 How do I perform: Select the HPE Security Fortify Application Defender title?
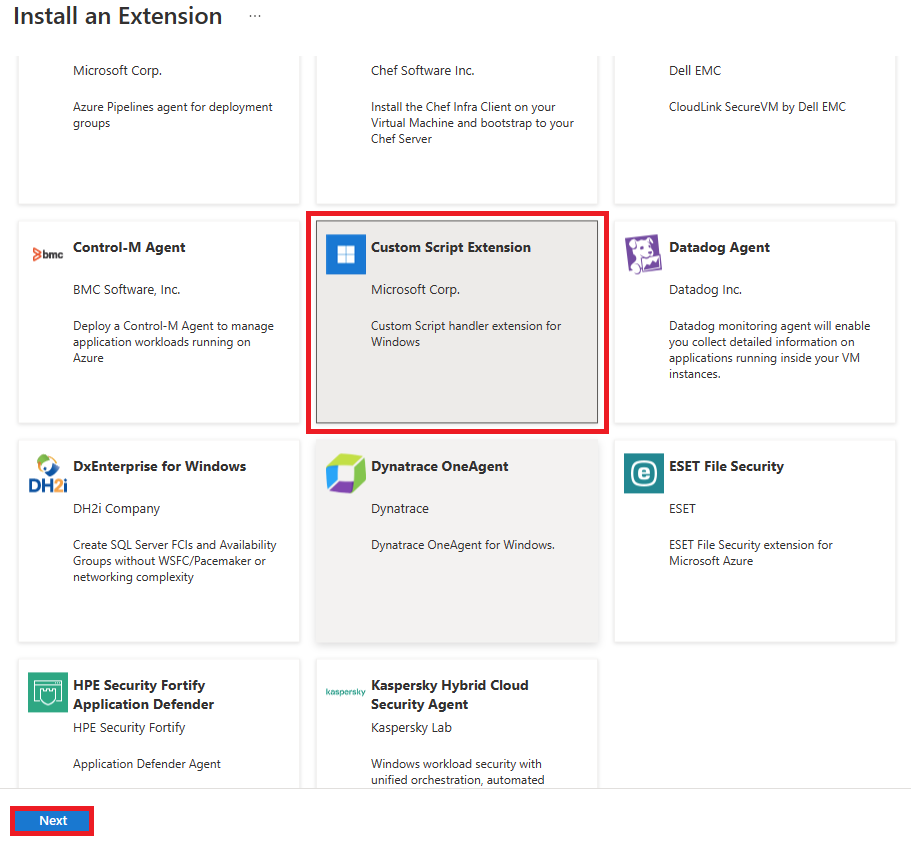tap(144, 694)
